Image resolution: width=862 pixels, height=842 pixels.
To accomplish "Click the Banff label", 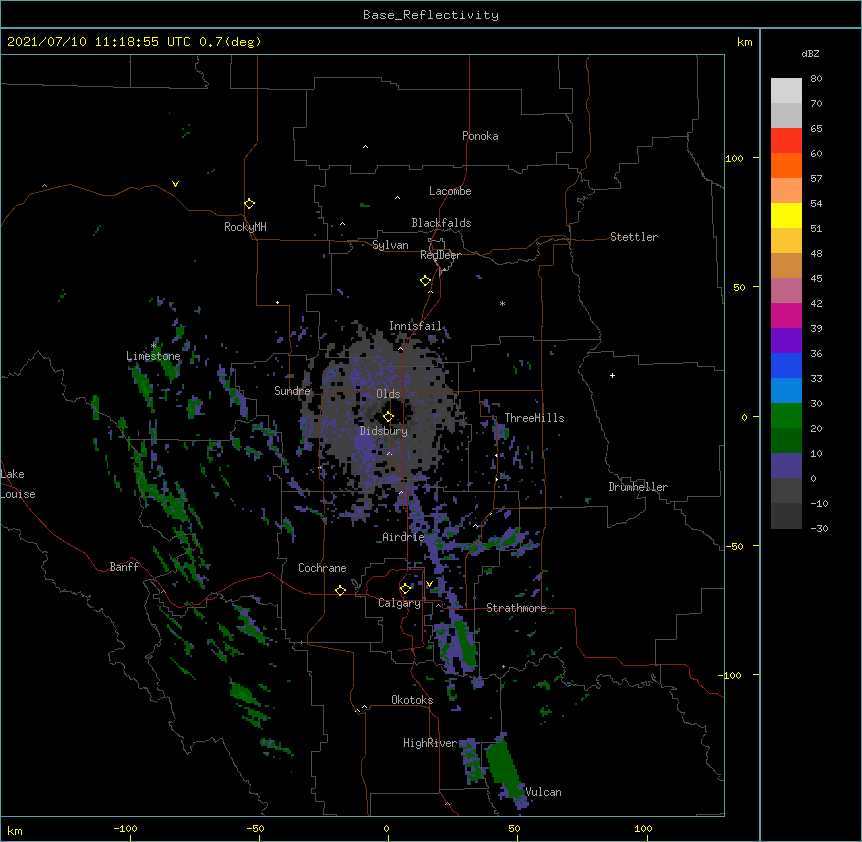I will (124, 567).
